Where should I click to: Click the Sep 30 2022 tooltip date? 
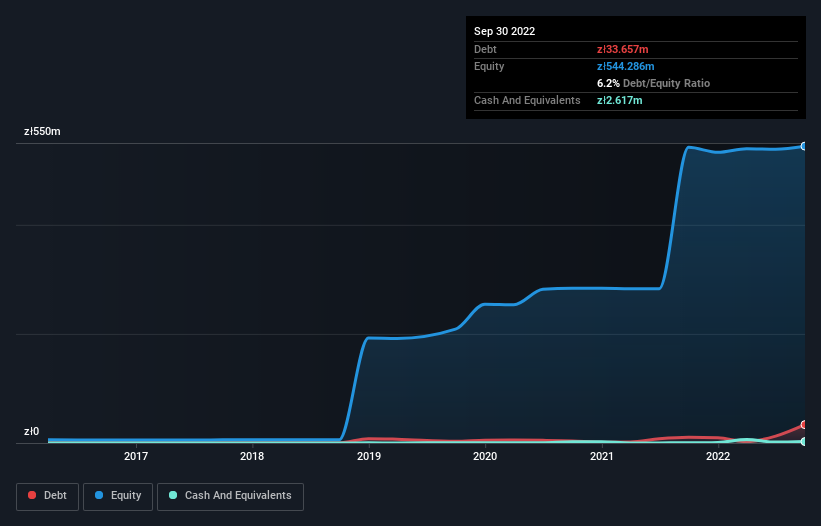pos(504,31)
